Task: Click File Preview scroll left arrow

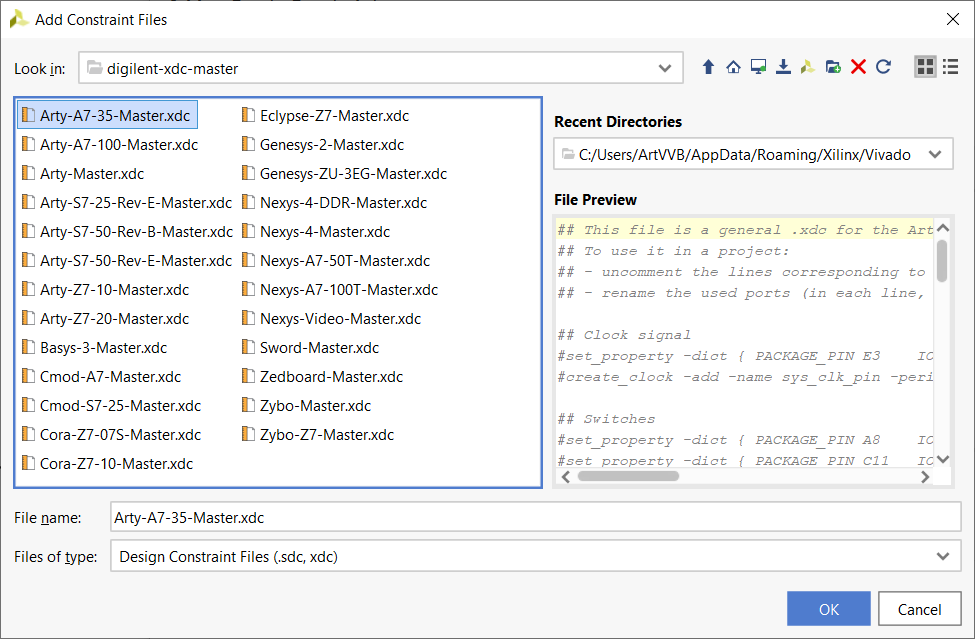Action: (565, 477)
